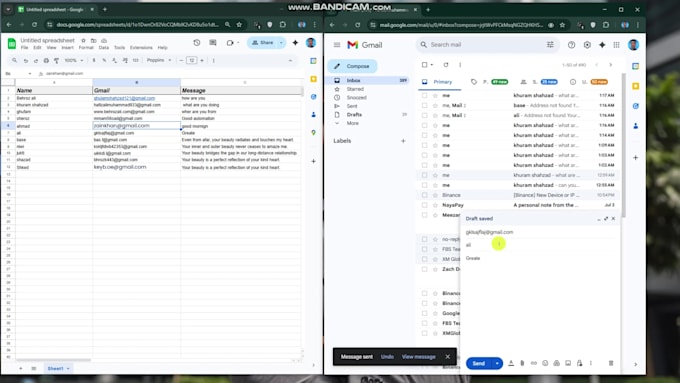Image resolution: width=680 pixels, height=383 pixels.
Task: Insert emoji icon in compose toolbar
Action: coord(545,363)
